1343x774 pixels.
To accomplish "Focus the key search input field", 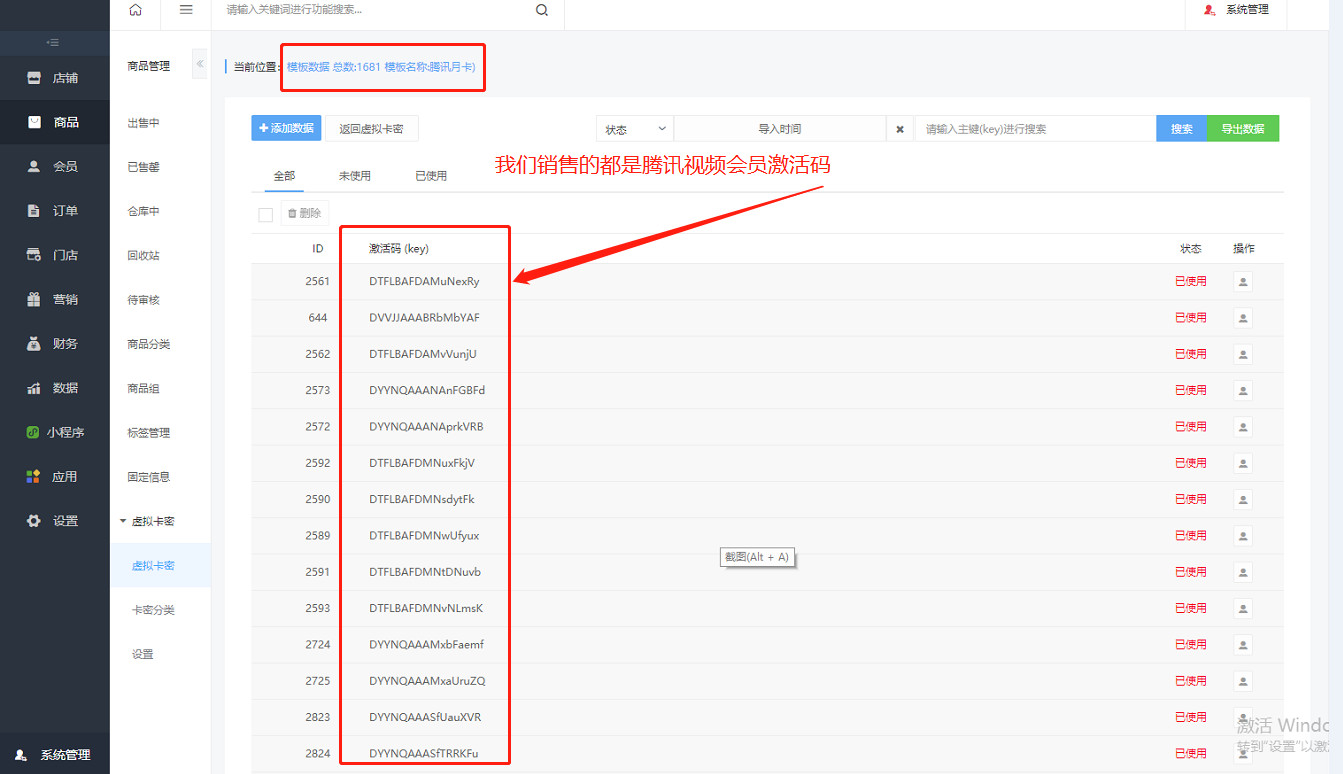I will 1035,129.
